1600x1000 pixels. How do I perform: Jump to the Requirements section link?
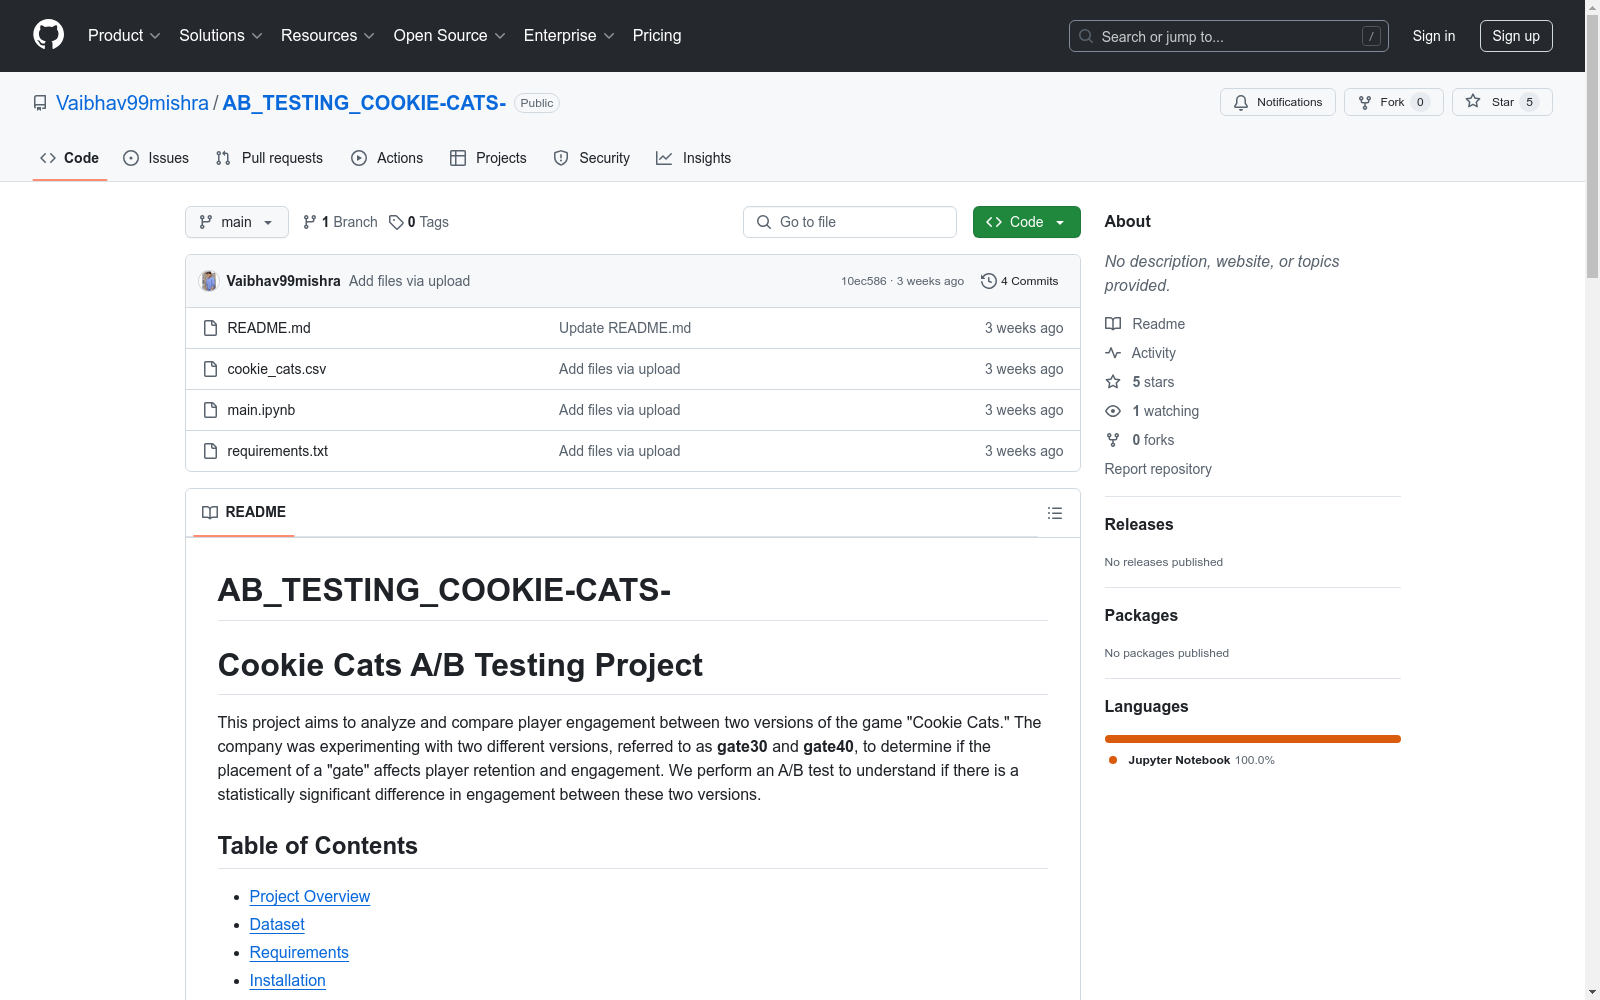(299, 953)
